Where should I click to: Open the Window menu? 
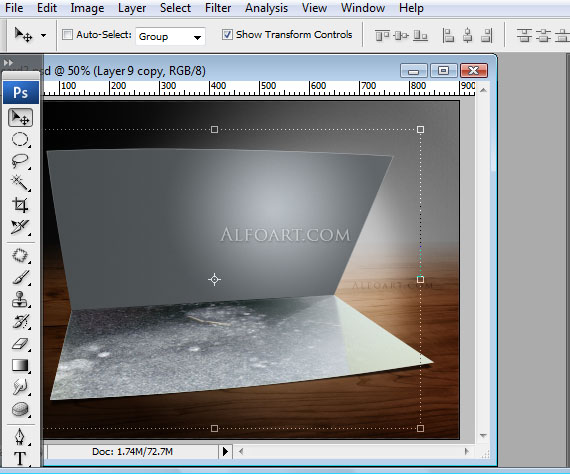tap(363, 8)
